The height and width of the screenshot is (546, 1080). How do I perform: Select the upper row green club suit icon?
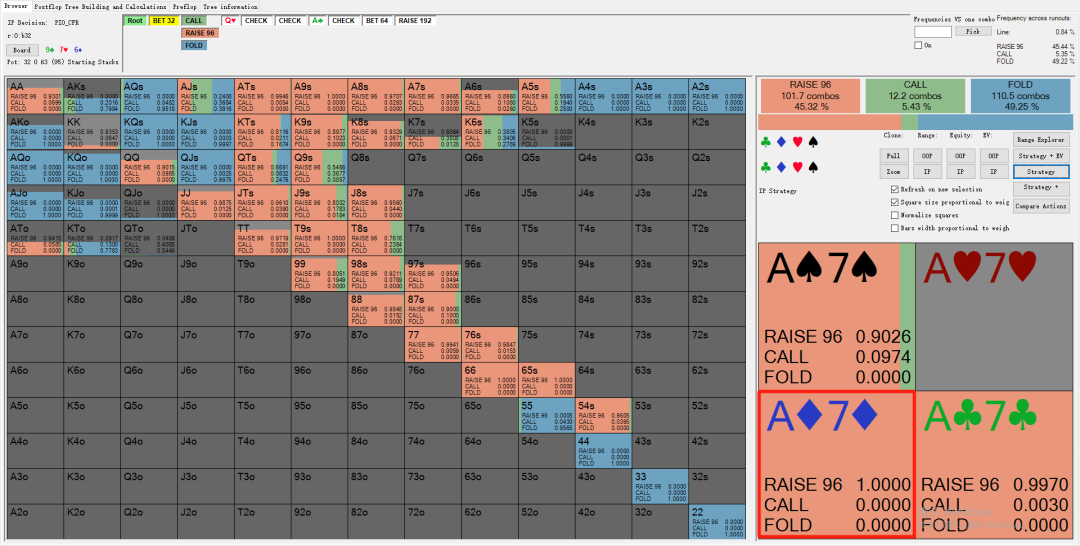click(765, 143)
